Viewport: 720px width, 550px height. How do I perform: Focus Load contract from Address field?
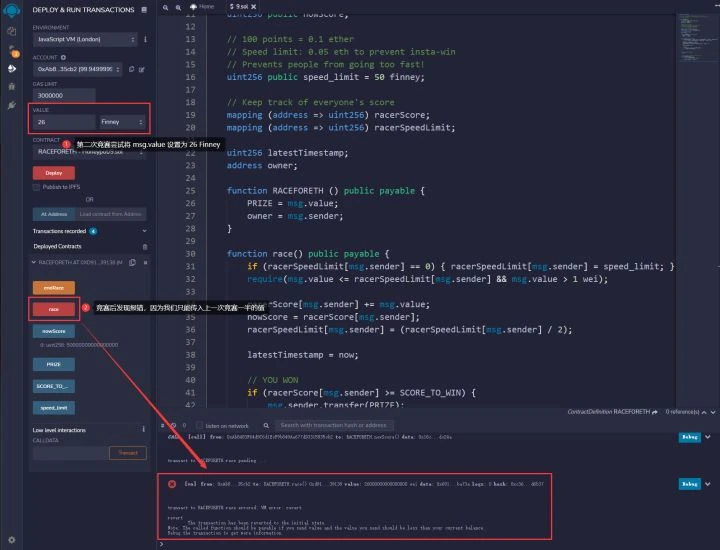coord(111,214)
